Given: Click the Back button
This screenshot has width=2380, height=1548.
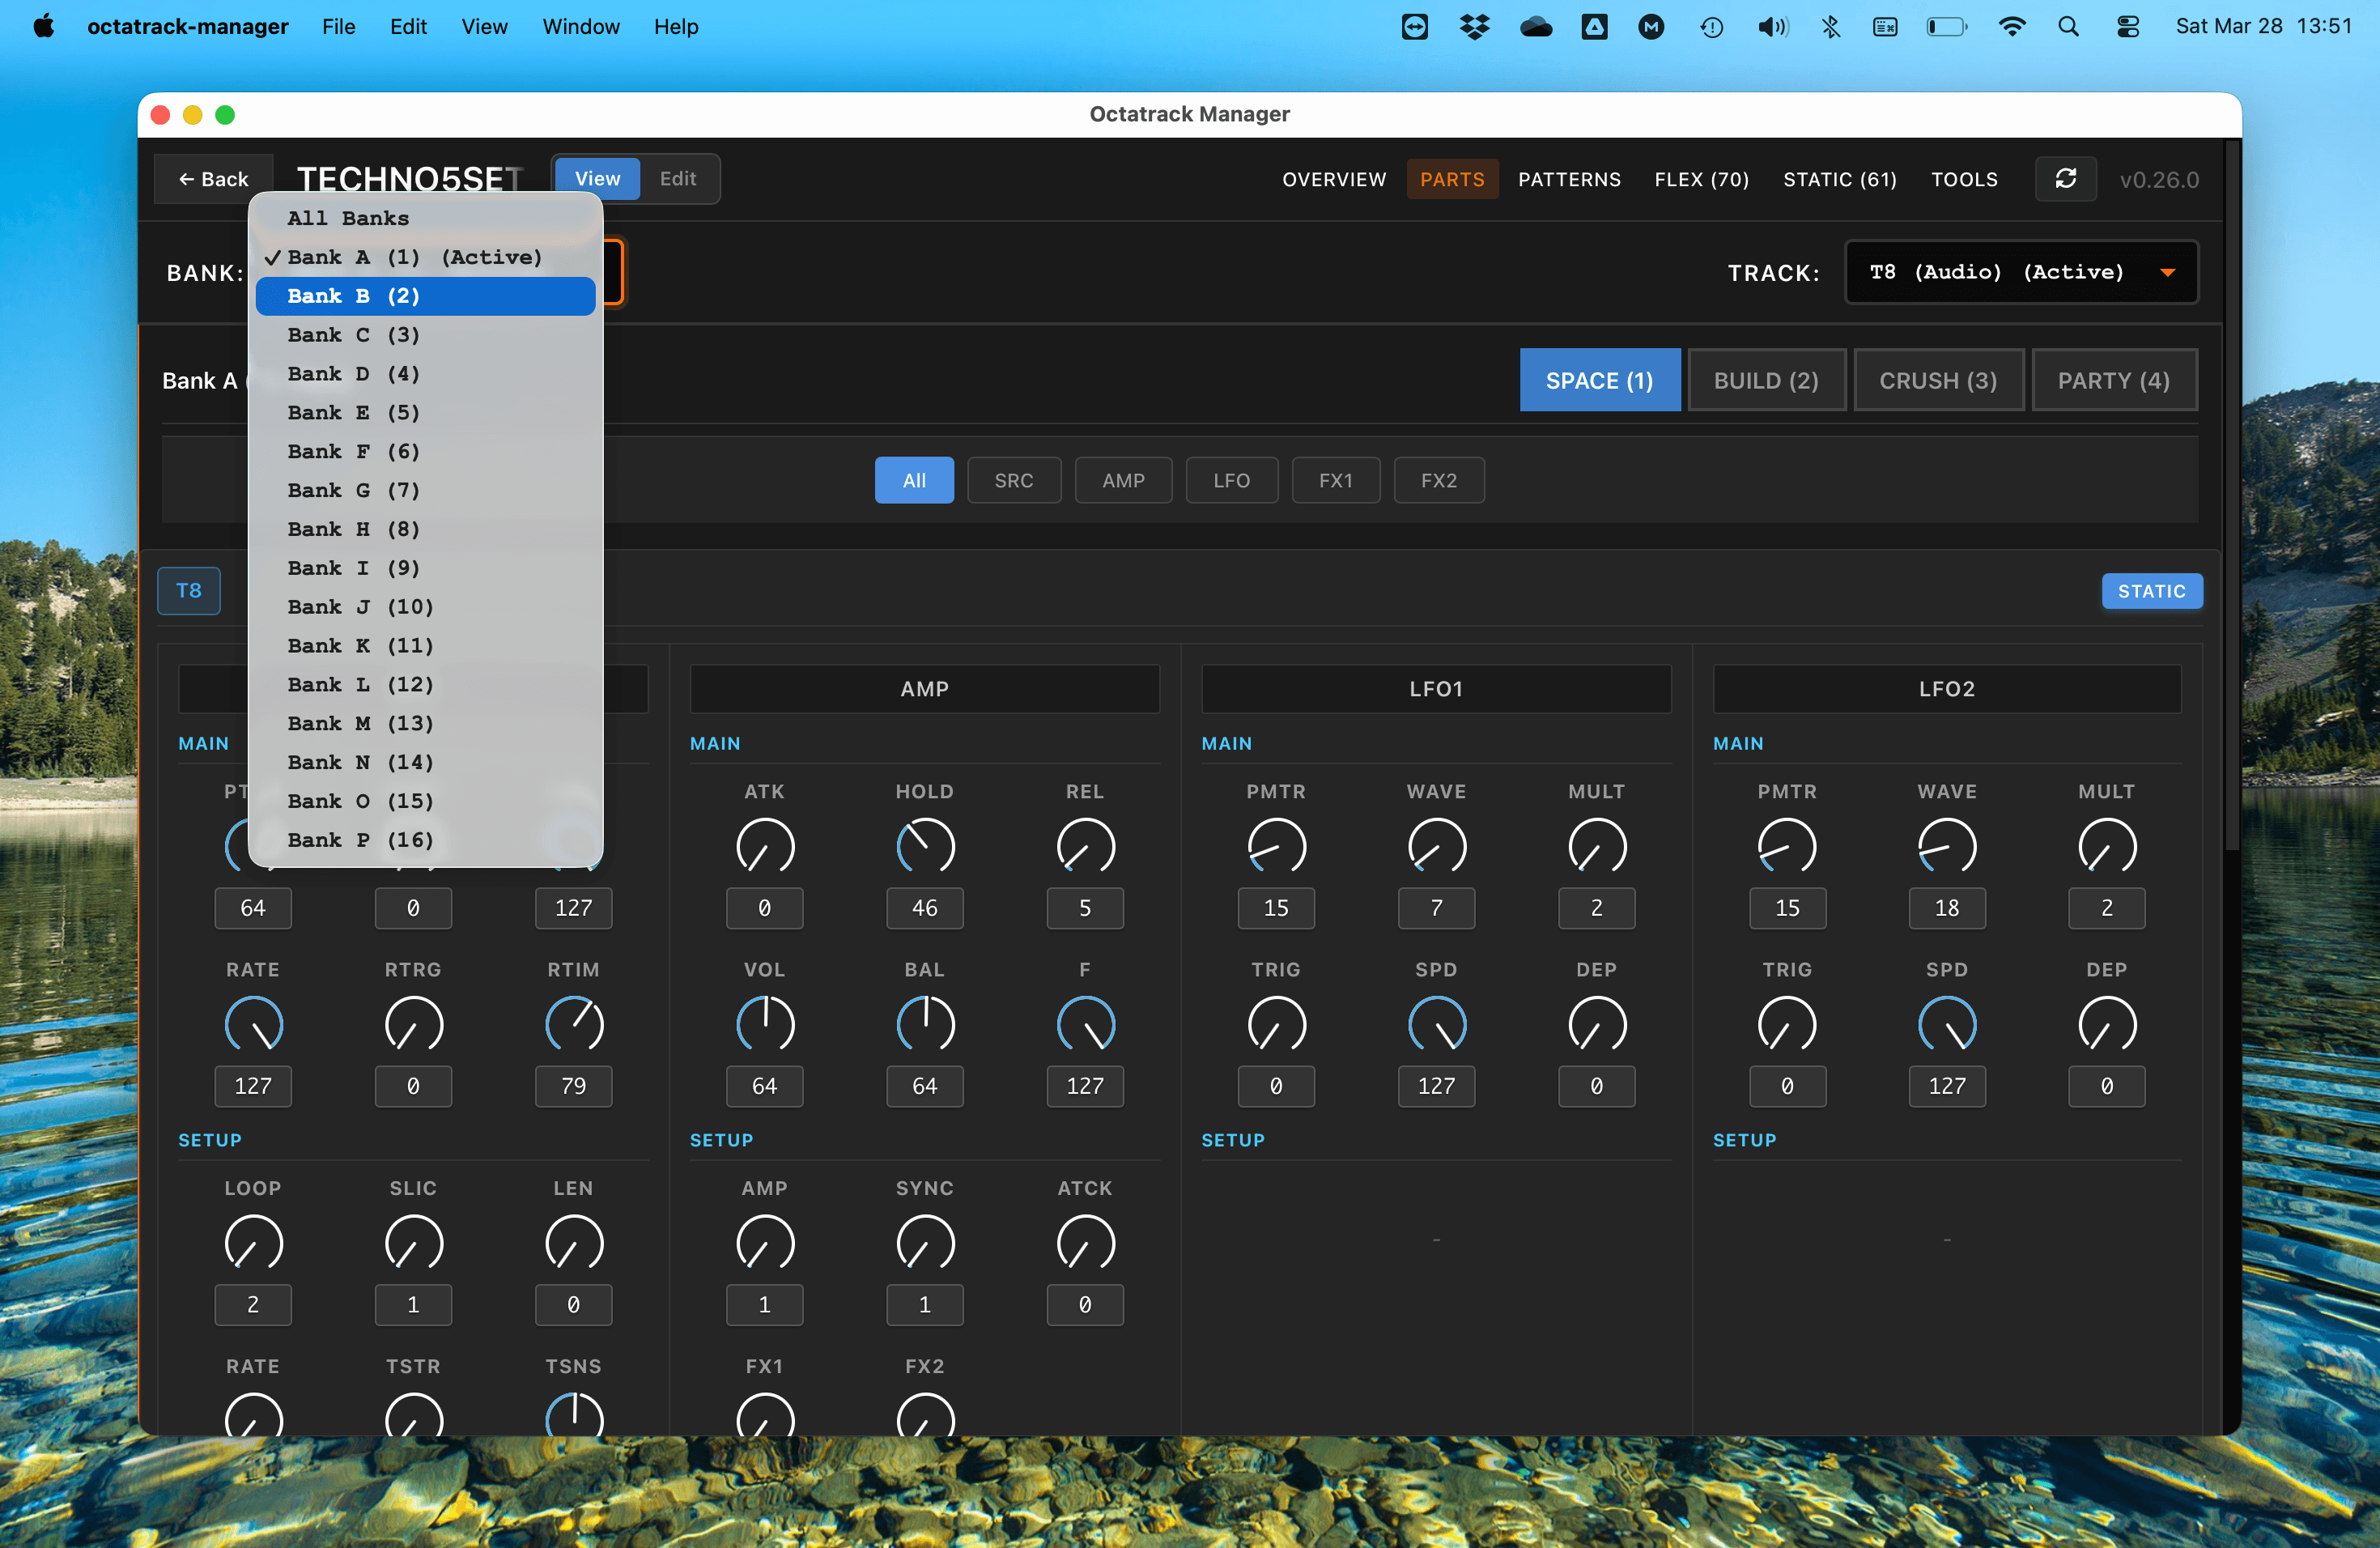Looking at the screenshot, I should pyautogui.click(x=213, y=179).
